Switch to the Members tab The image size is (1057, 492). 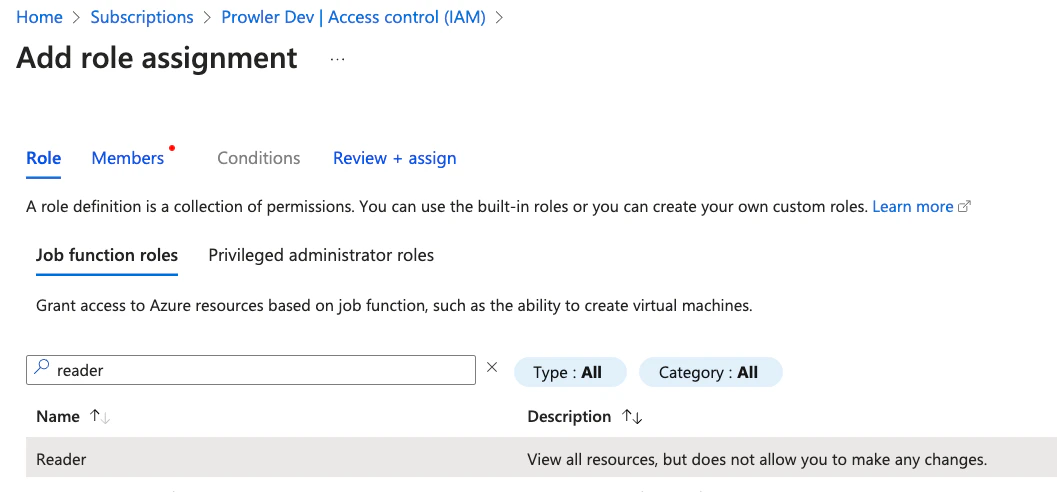127,158
